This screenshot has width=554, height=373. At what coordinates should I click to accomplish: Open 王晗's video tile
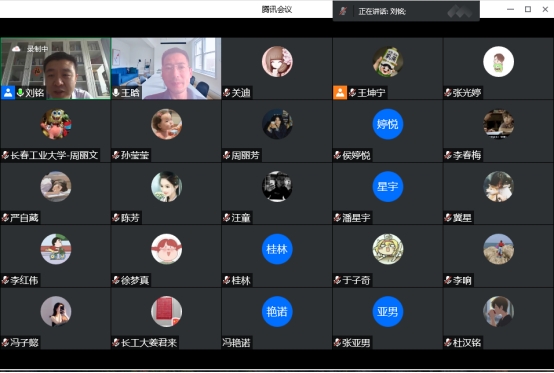pos(166,69)
